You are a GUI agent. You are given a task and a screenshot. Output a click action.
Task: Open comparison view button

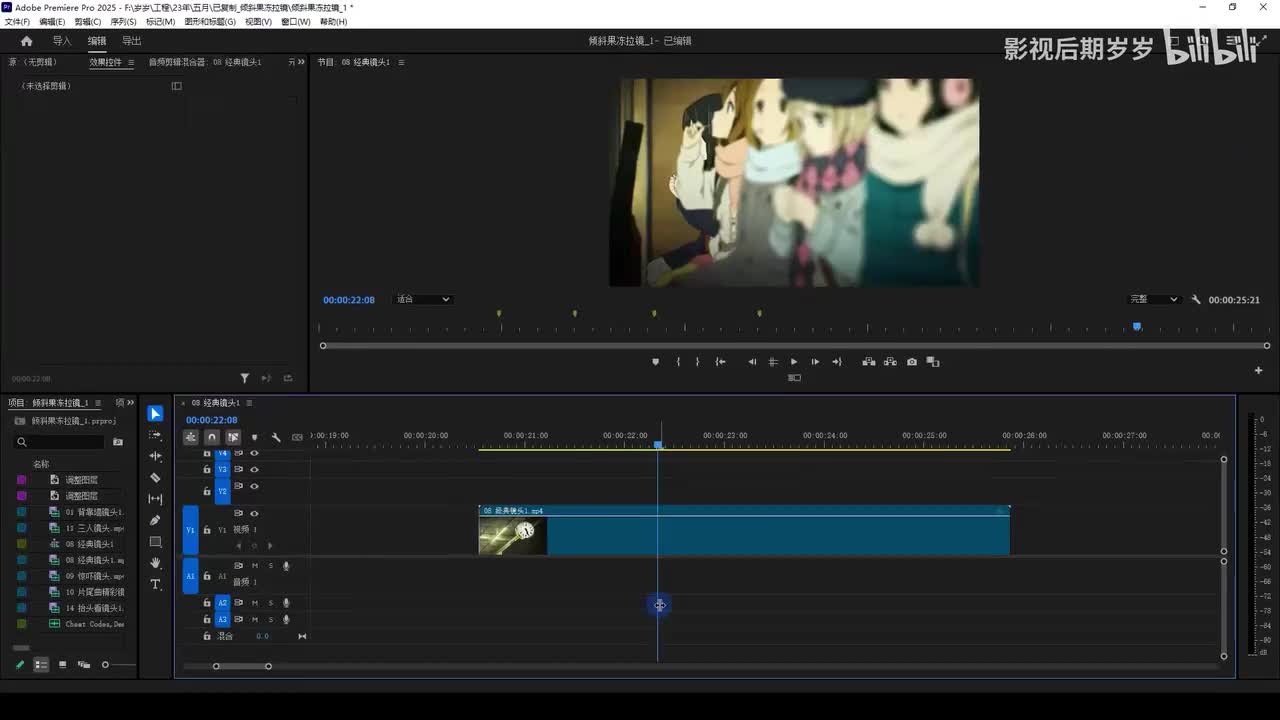(x=933, y=362)
